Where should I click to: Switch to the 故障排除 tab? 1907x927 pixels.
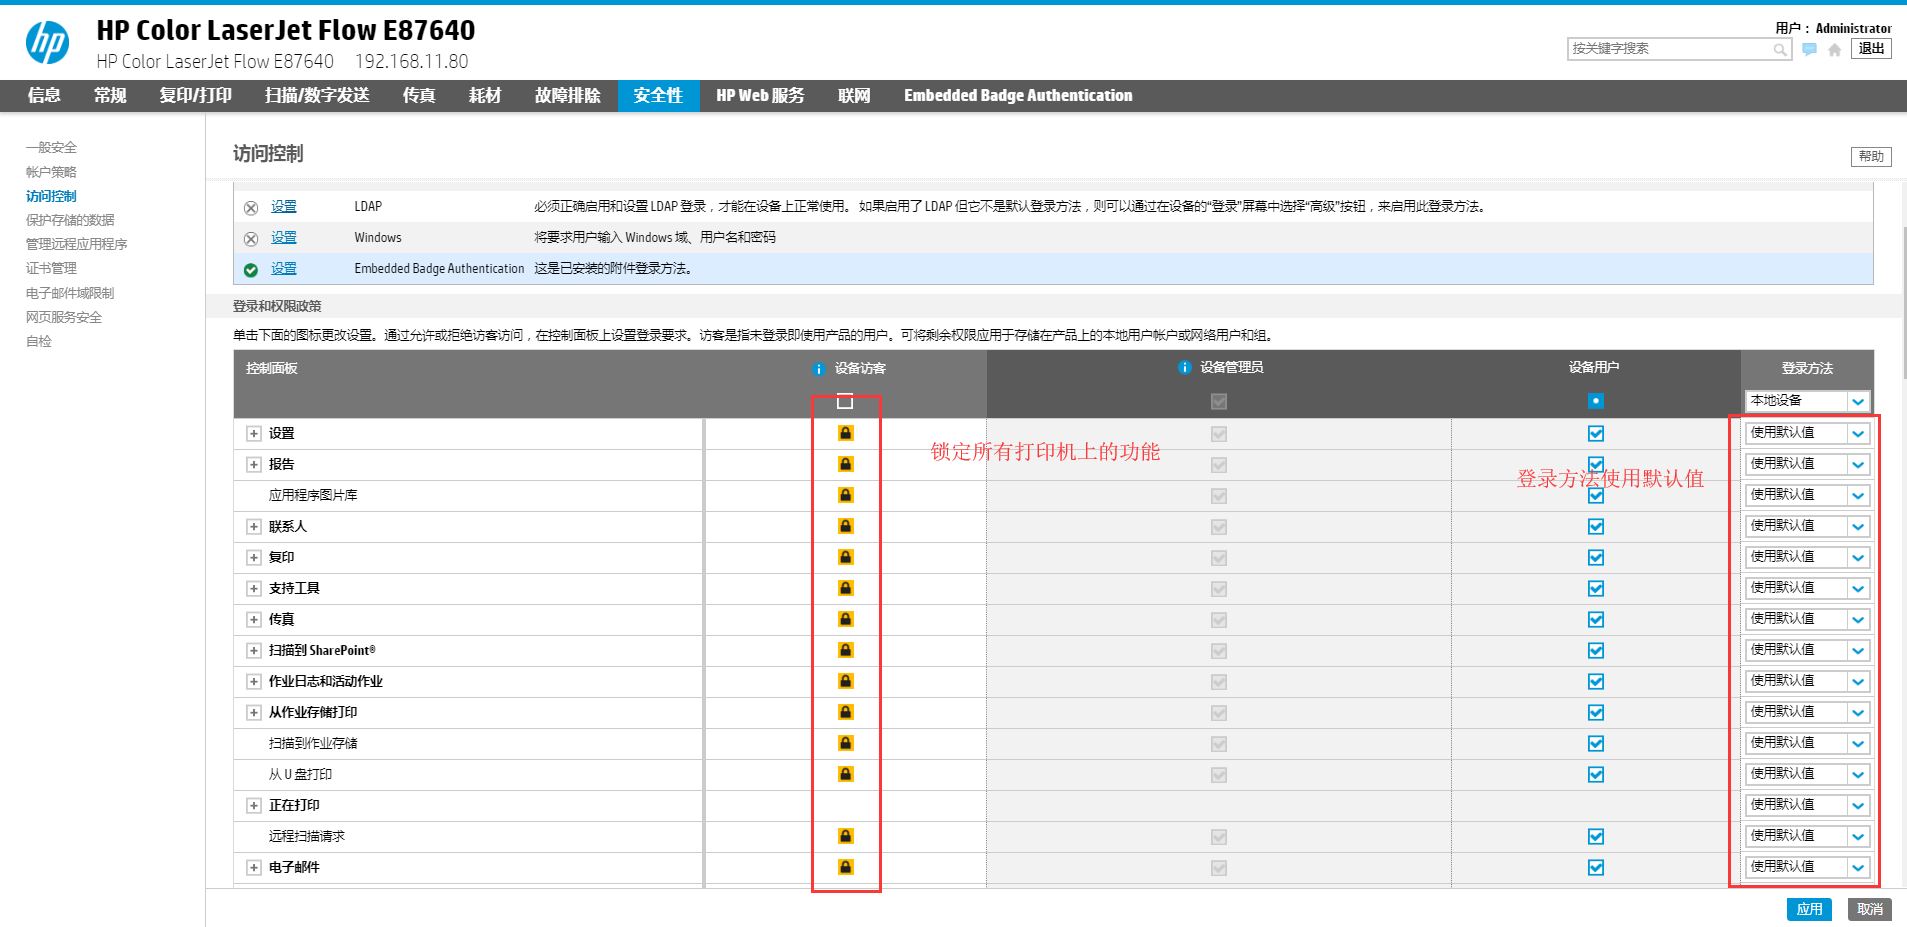pyautogui.click(x=567, y=96)
